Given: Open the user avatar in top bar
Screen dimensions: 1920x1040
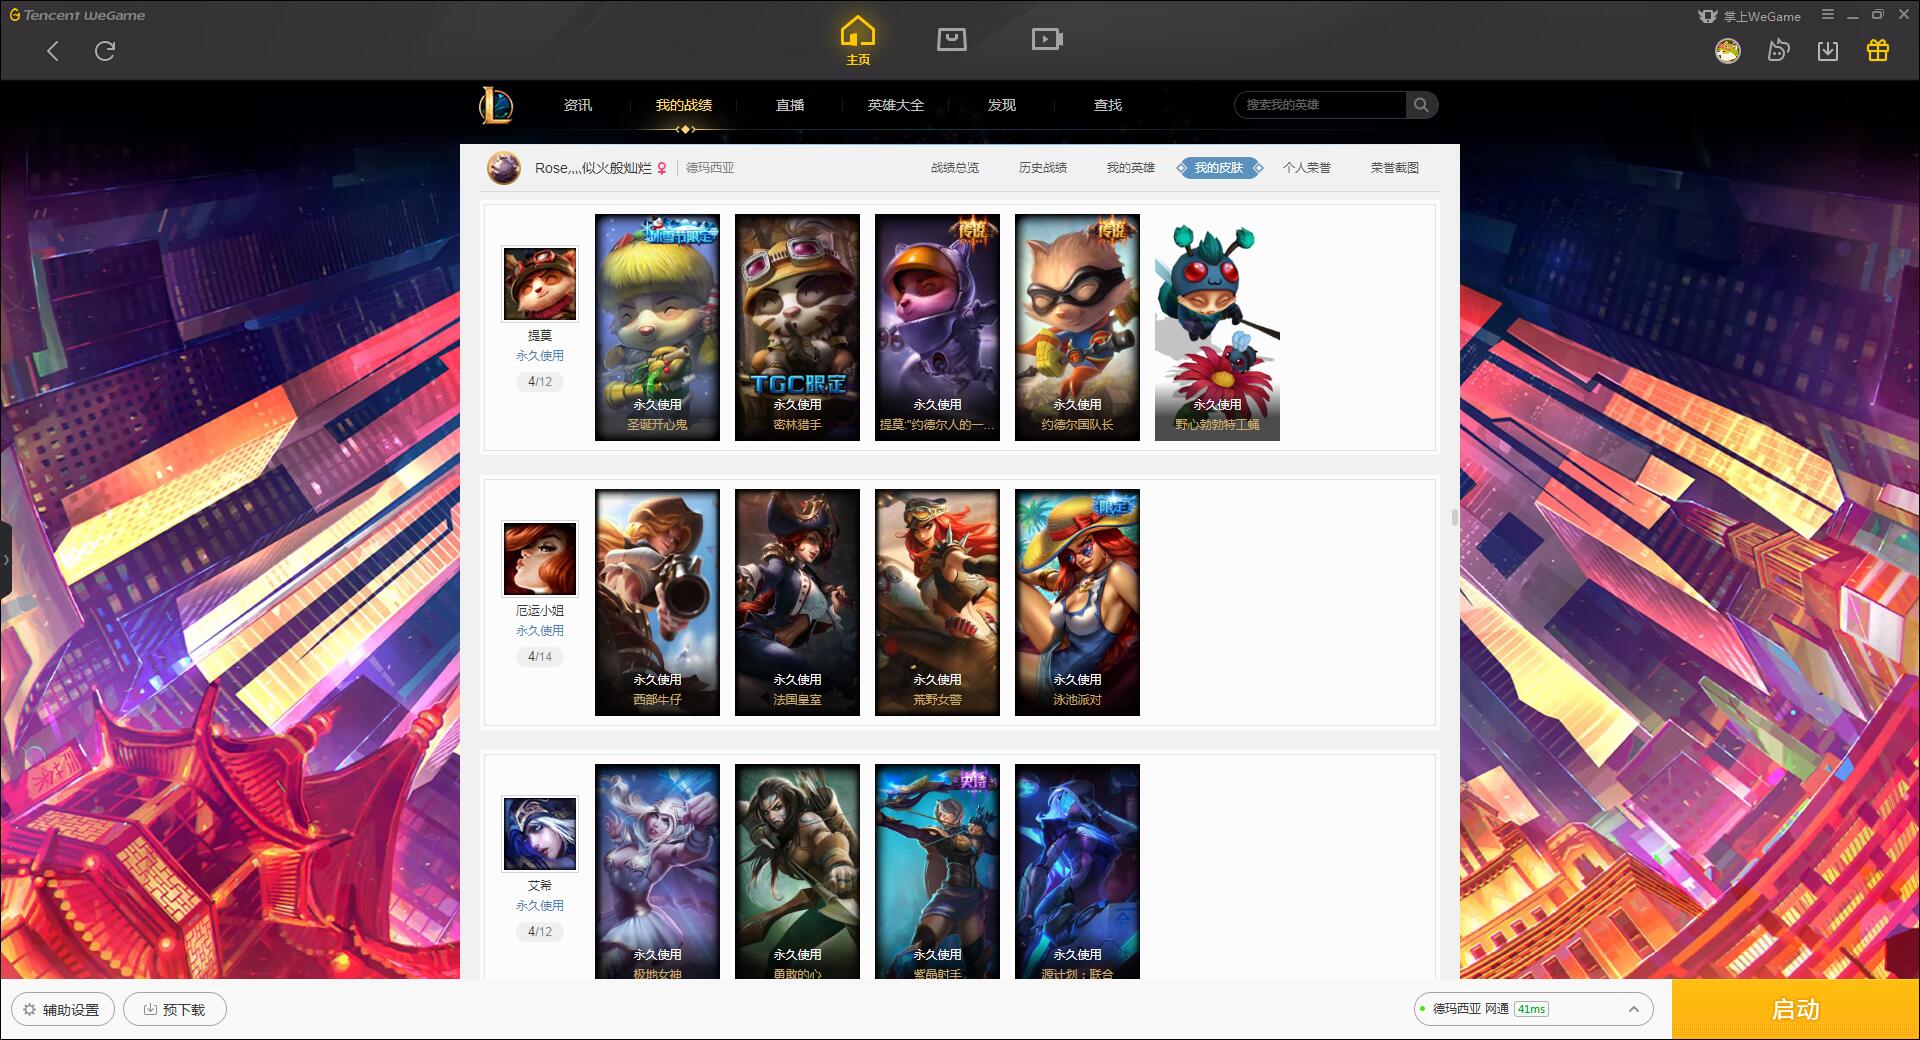Looking at the screenshot, I should click(x=1727, y=51).
